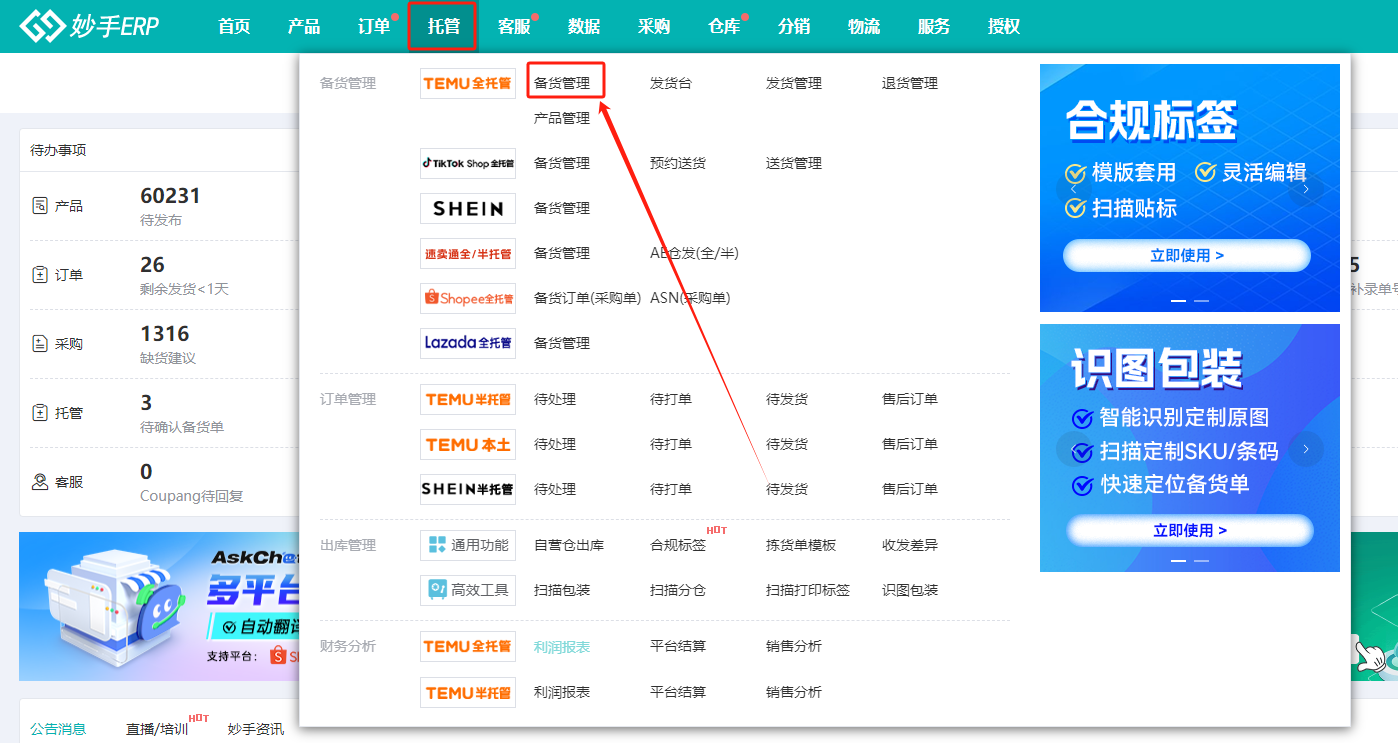Open the 服务 menu

[x=934, y=26]
